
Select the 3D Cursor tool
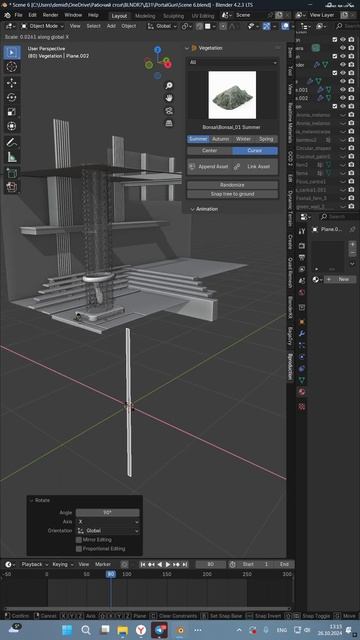click(12, 67)
